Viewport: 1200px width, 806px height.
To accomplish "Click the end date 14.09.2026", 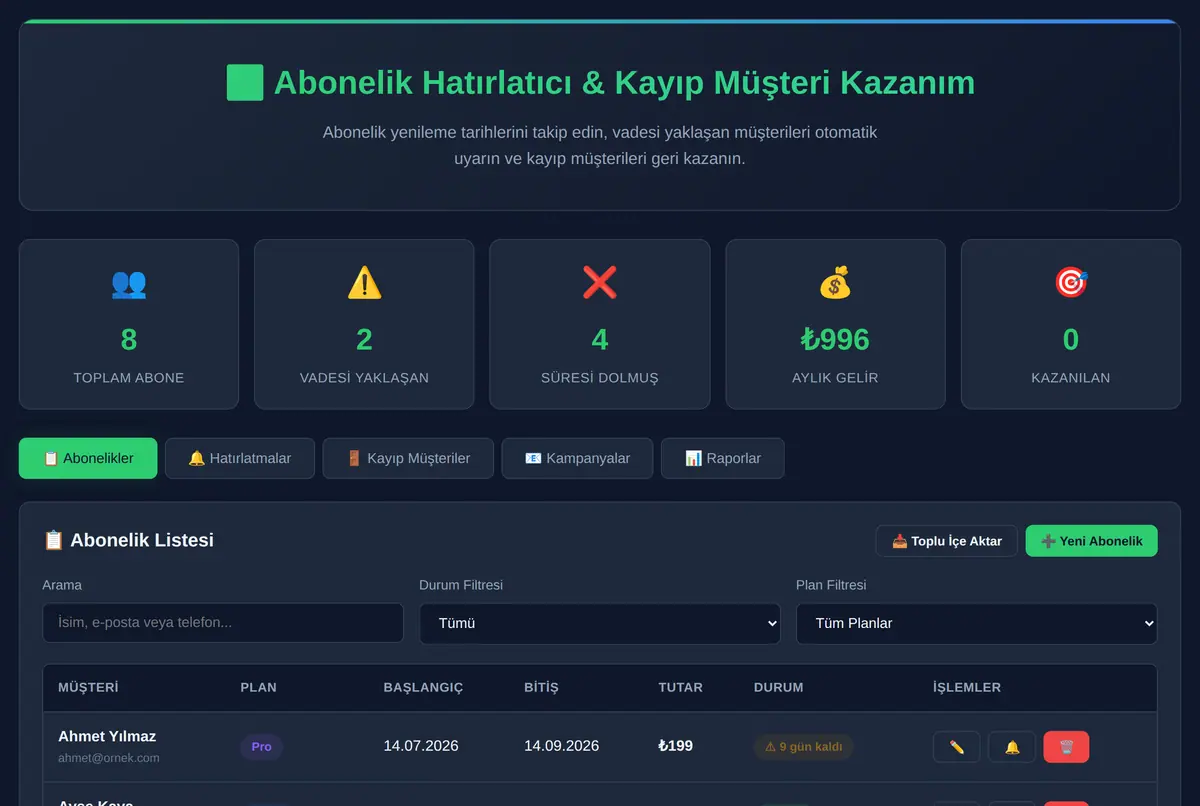I will [x=561, y=746].
